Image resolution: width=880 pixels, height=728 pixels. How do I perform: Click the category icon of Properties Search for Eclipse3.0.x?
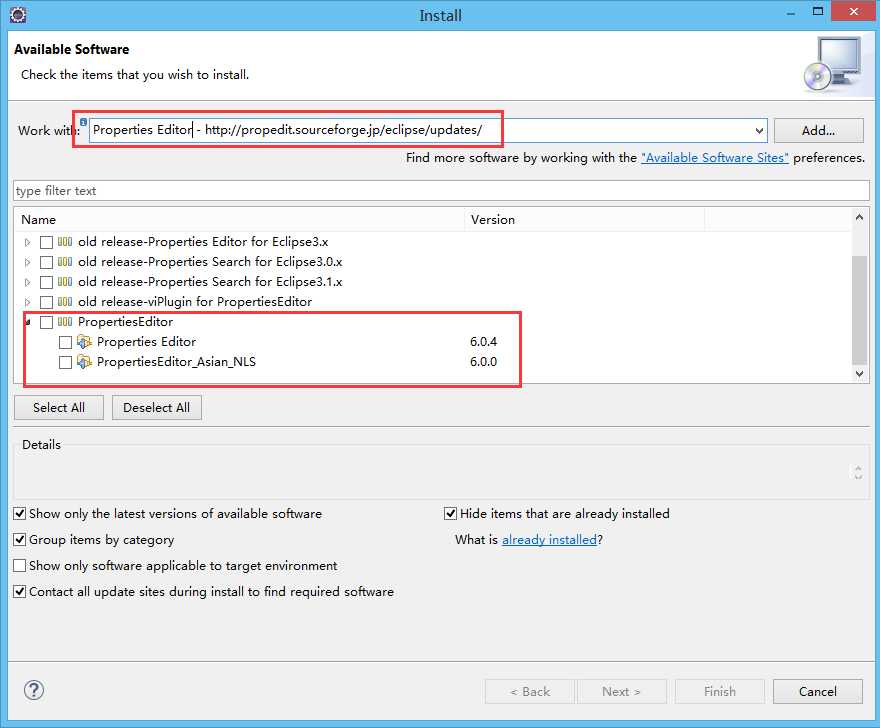(65, 262)
